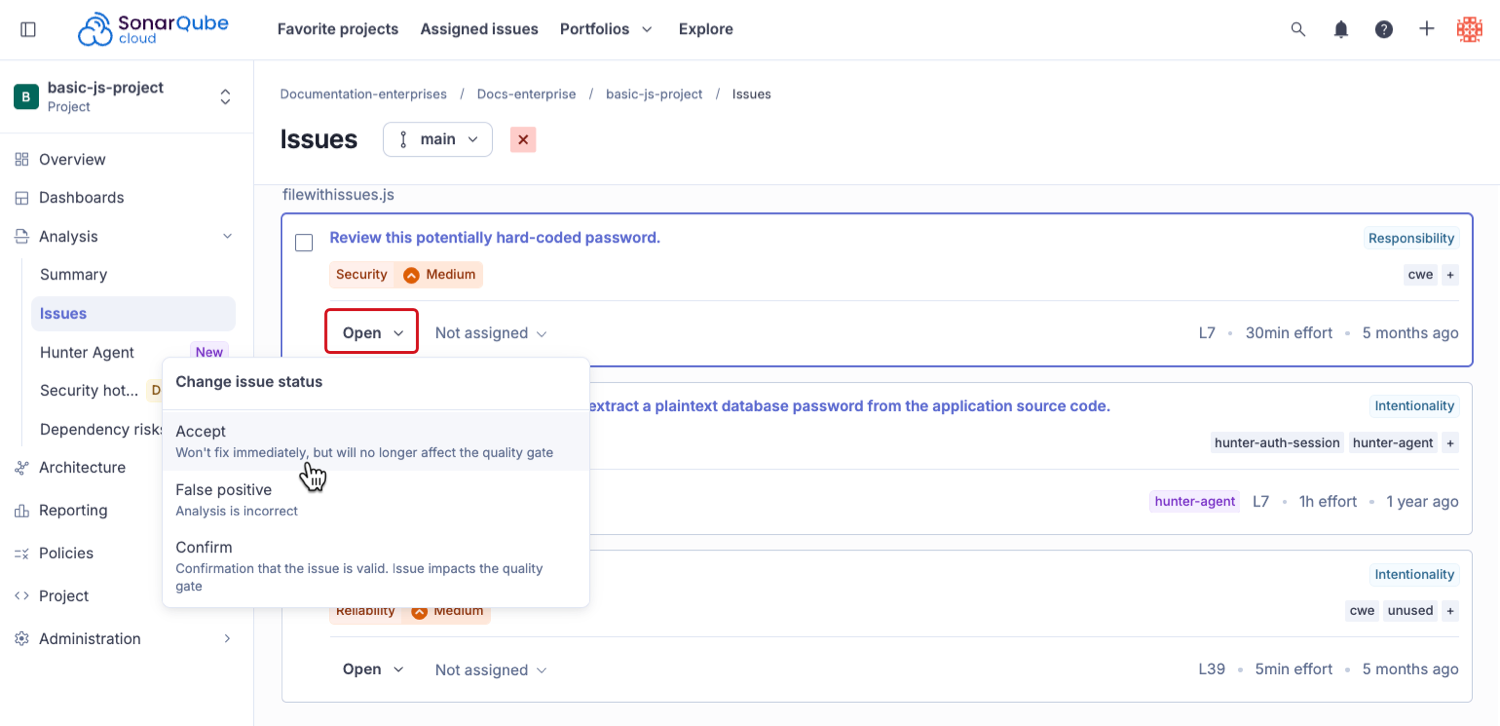Open the hard-coded password issue title link

click(x=495, y=238)
